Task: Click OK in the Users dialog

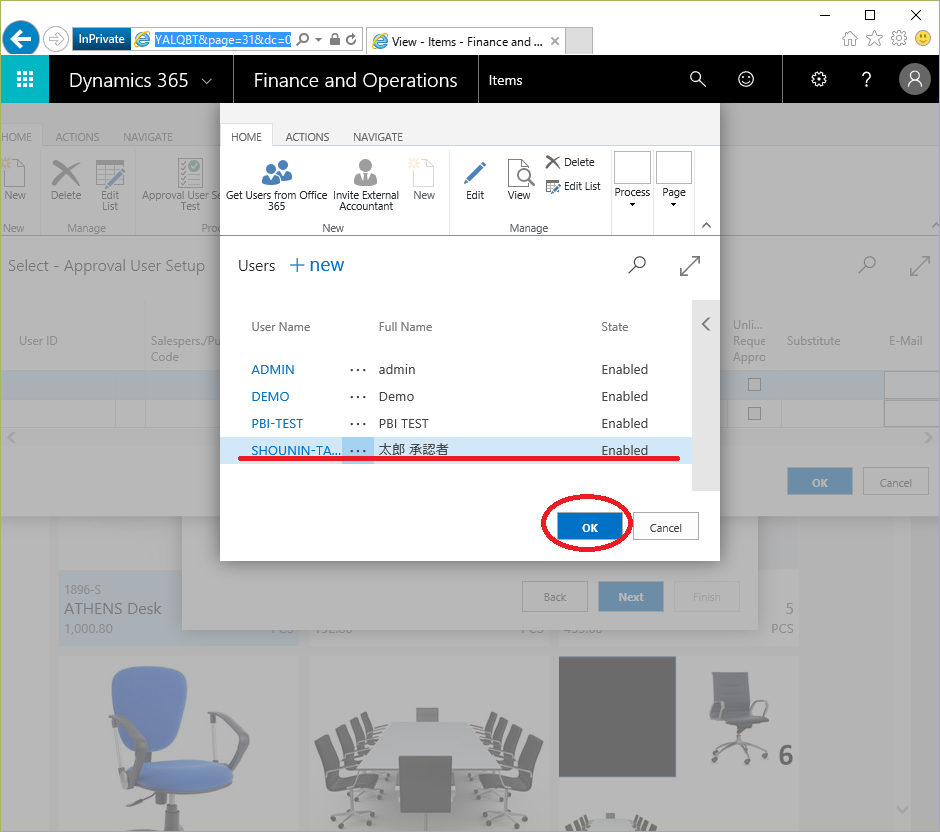Action: [x=590, y=527]
